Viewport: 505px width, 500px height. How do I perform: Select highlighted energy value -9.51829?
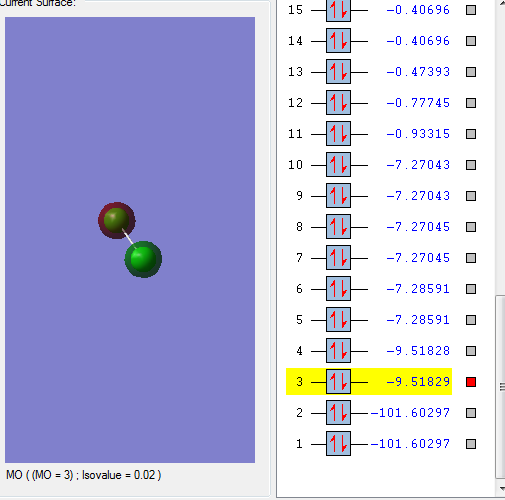coord(418,382)
